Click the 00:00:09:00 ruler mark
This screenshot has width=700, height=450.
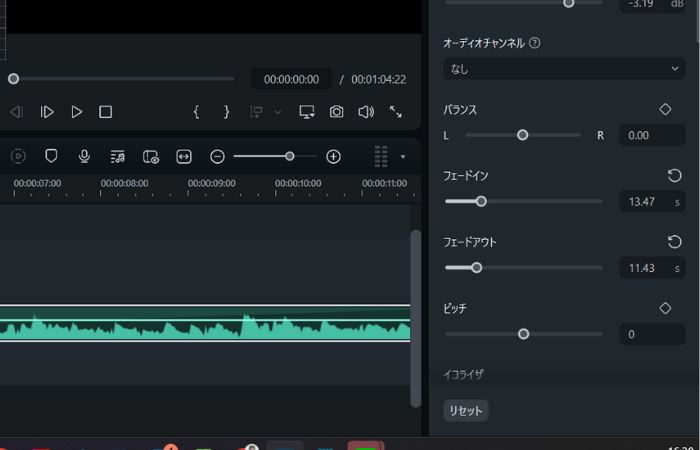(211, 183)
